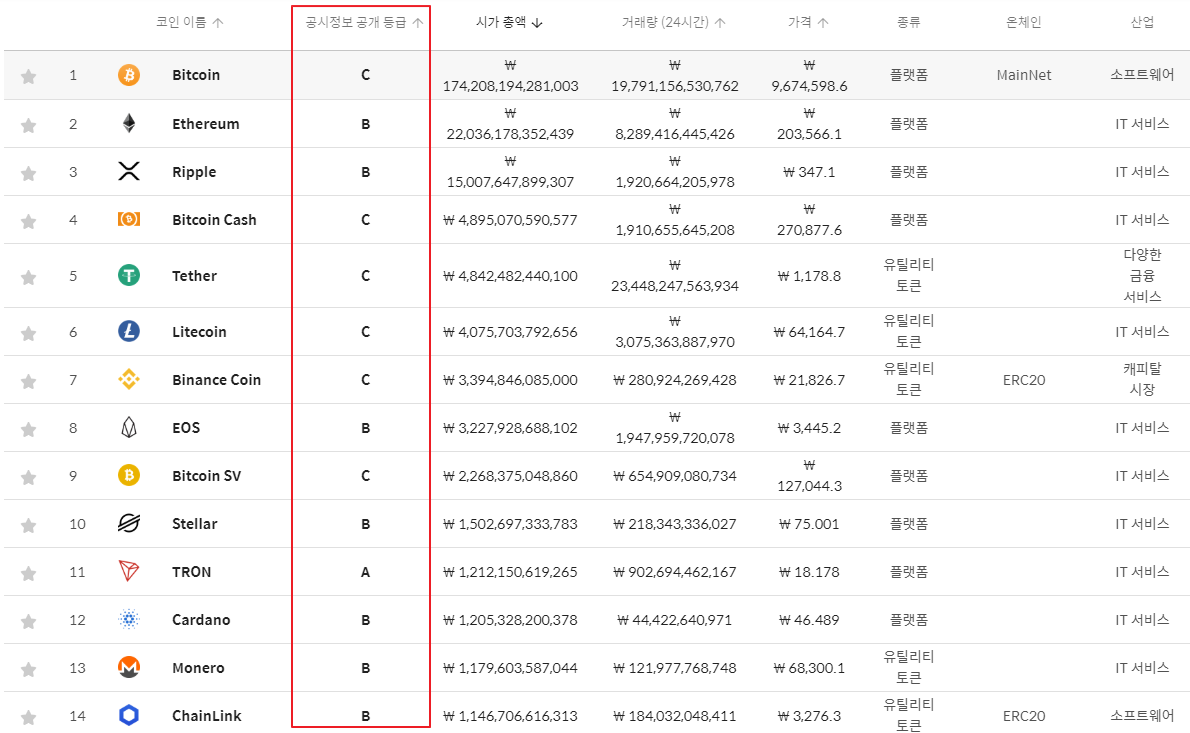Open the ChainLink coin name link

pos(206,716)
